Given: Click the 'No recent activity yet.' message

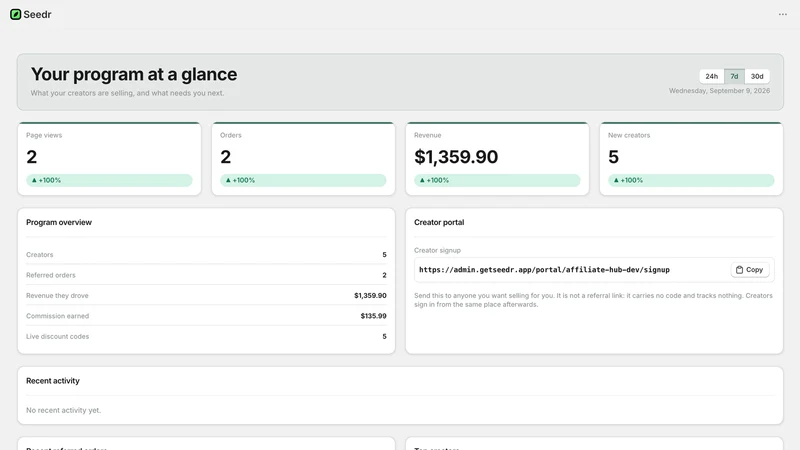Looking at the screenshot, I should 63,410.
